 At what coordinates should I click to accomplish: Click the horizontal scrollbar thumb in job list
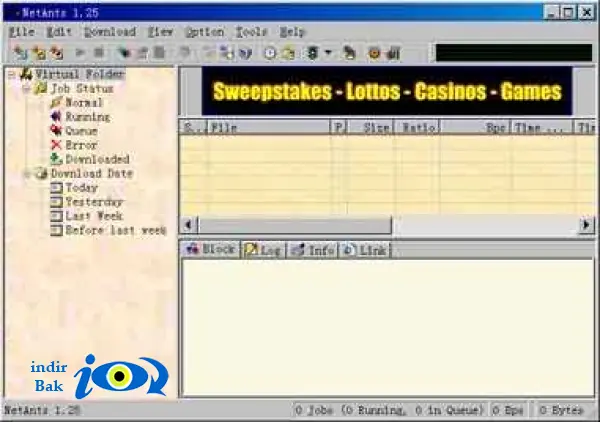(x=295, y=225)
